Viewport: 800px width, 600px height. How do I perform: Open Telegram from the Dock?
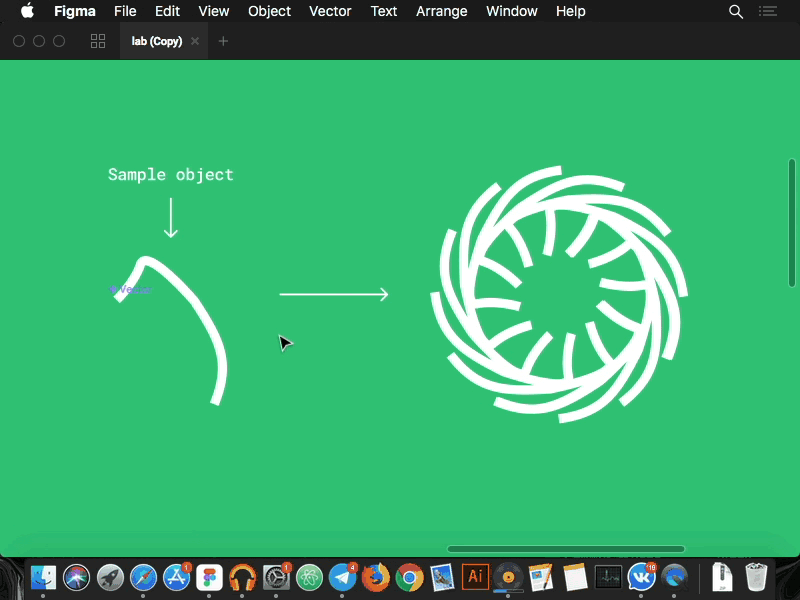tap(342, 577)
